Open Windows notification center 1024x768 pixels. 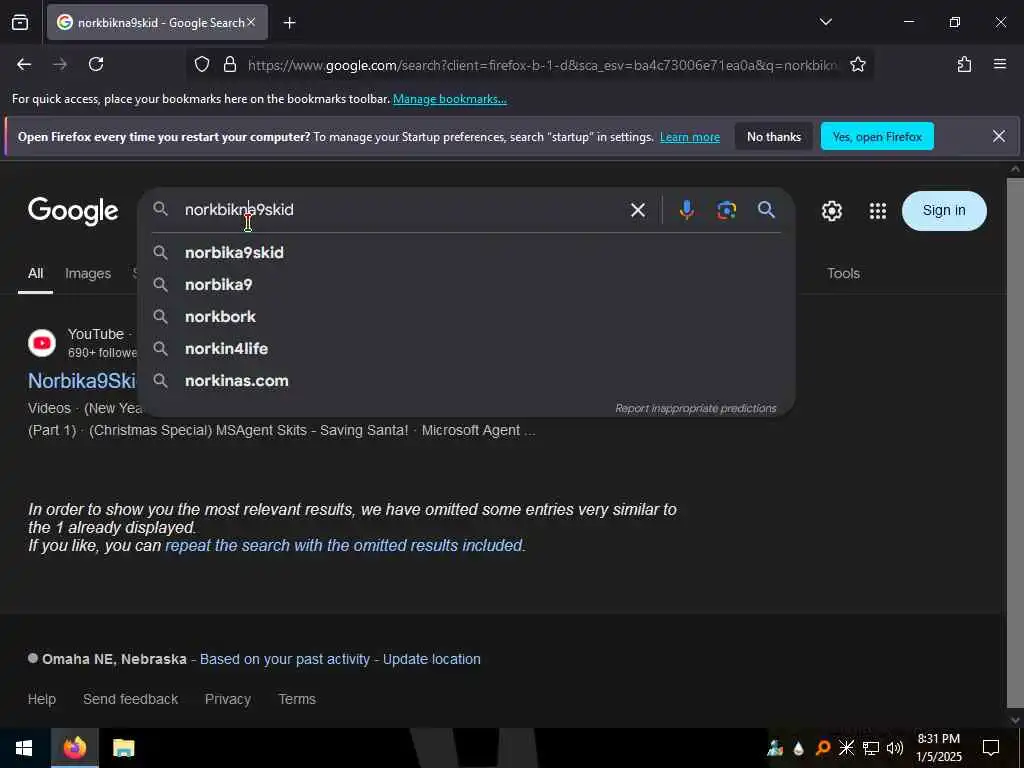[991, 748]
